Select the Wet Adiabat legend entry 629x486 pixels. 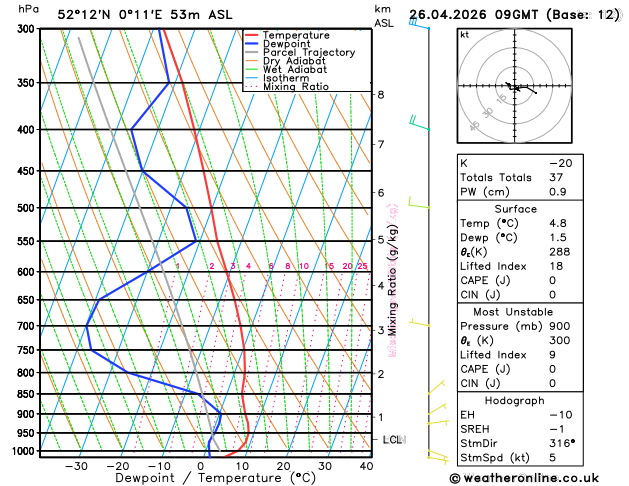pyautogui.click(x=295, y=69)
